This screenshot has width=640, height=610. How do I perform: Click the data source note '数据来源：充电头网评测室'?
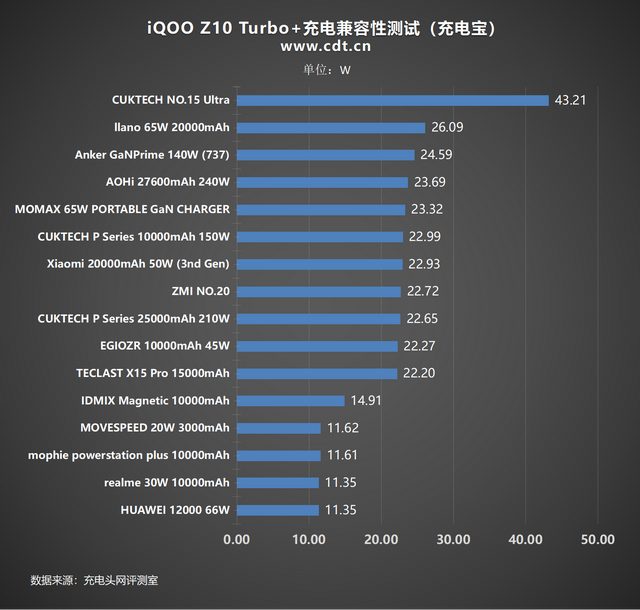pos(94,580)
